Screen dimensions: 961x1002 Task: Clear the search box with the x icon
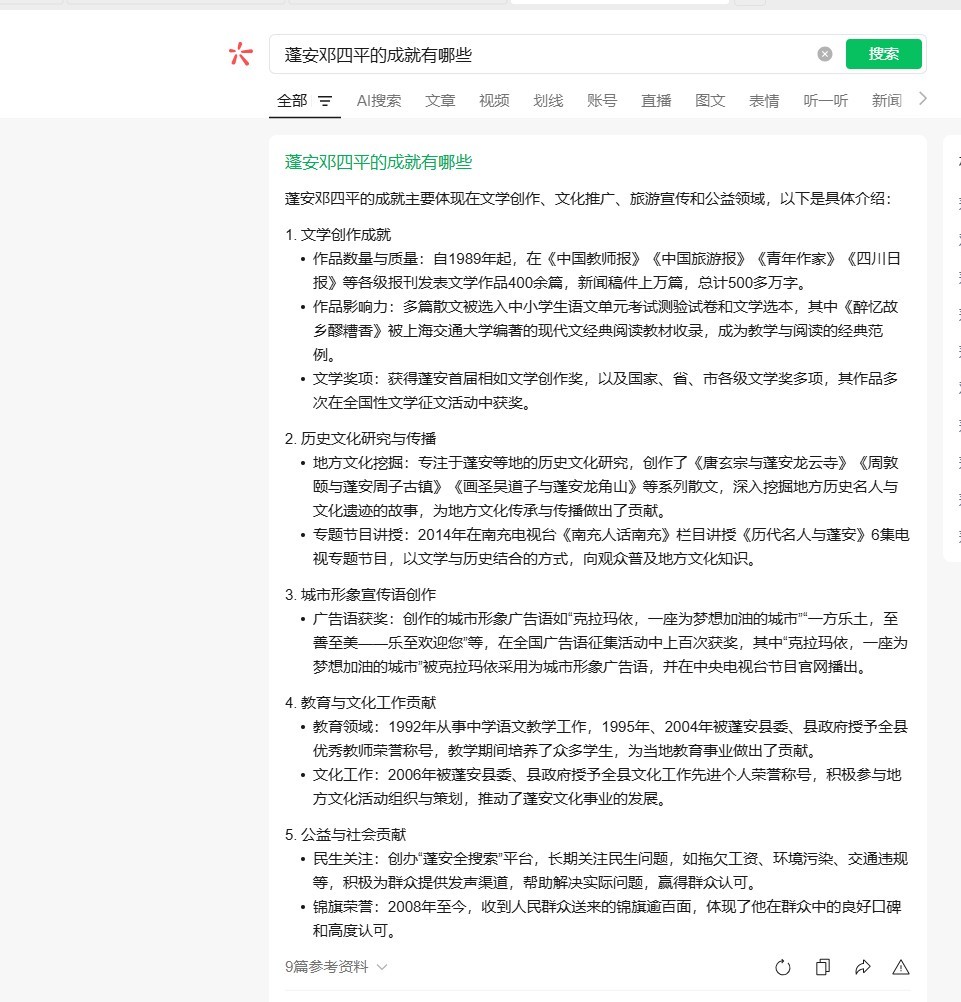click(x=824, y=54)
